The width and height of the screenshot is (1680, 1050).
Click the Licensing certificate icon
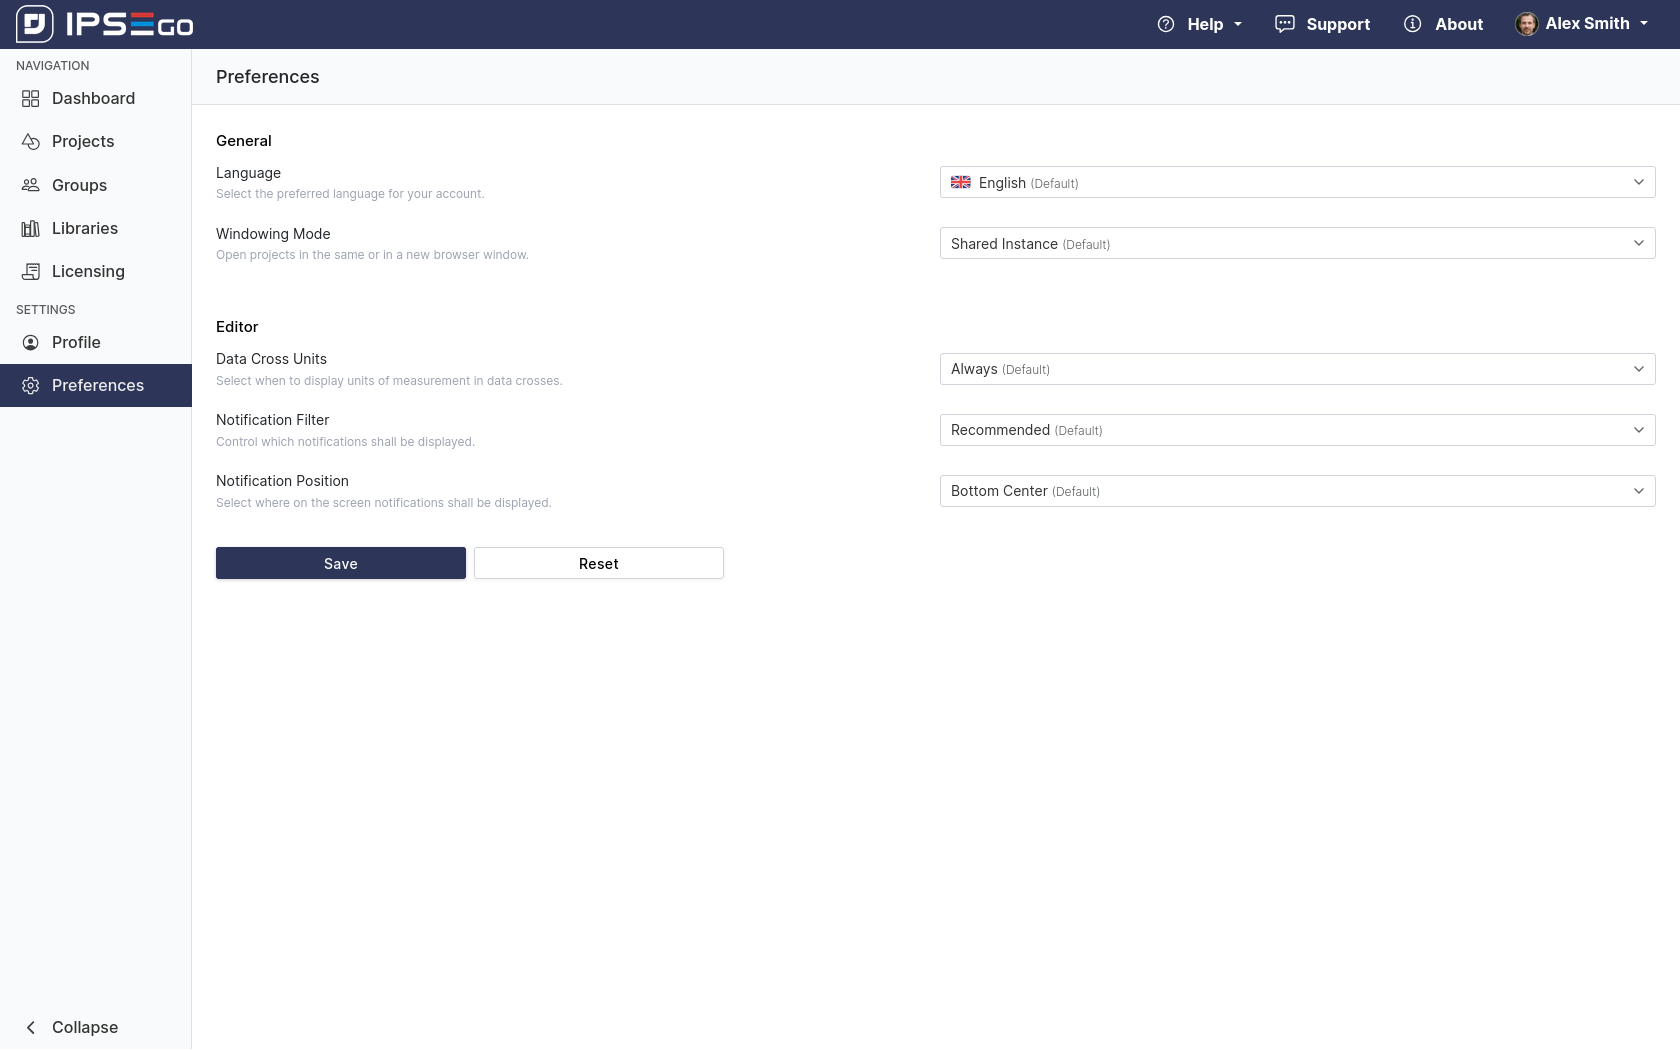click(x=31, y=272)
